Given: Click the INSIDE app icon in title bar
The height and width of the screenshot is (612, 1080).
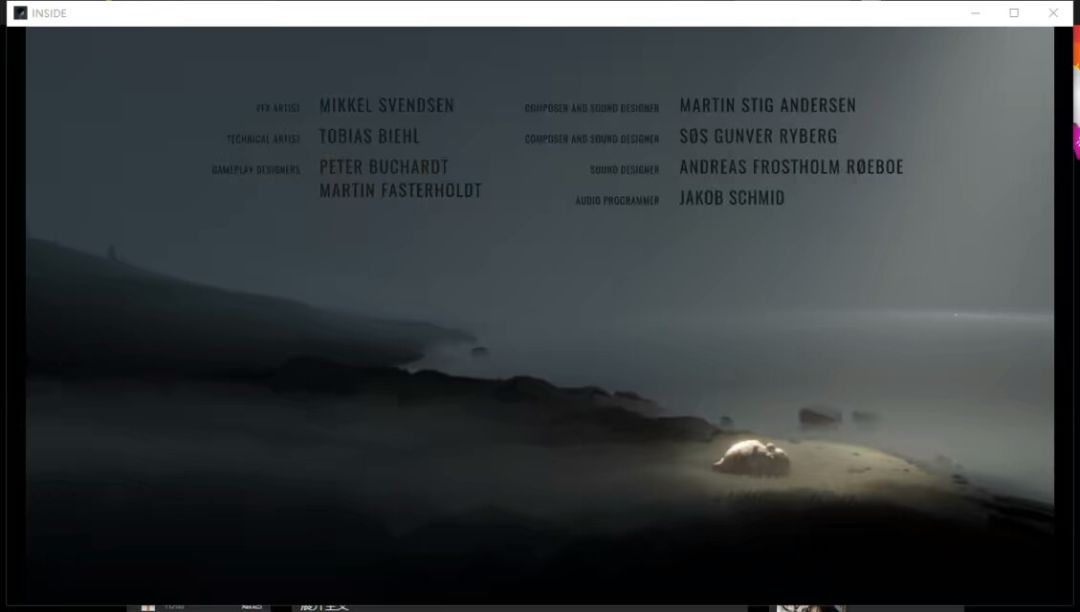Looking at the screenshot, I should coord(21,13).
